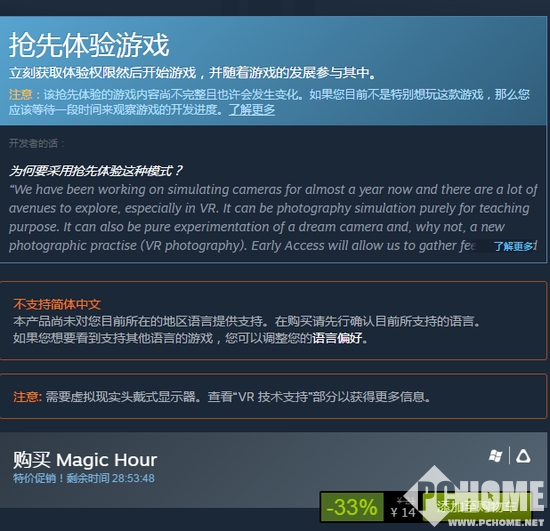The image size is (550, 531).
Task: Click the VR headset required notice
Action: point(222,397)
